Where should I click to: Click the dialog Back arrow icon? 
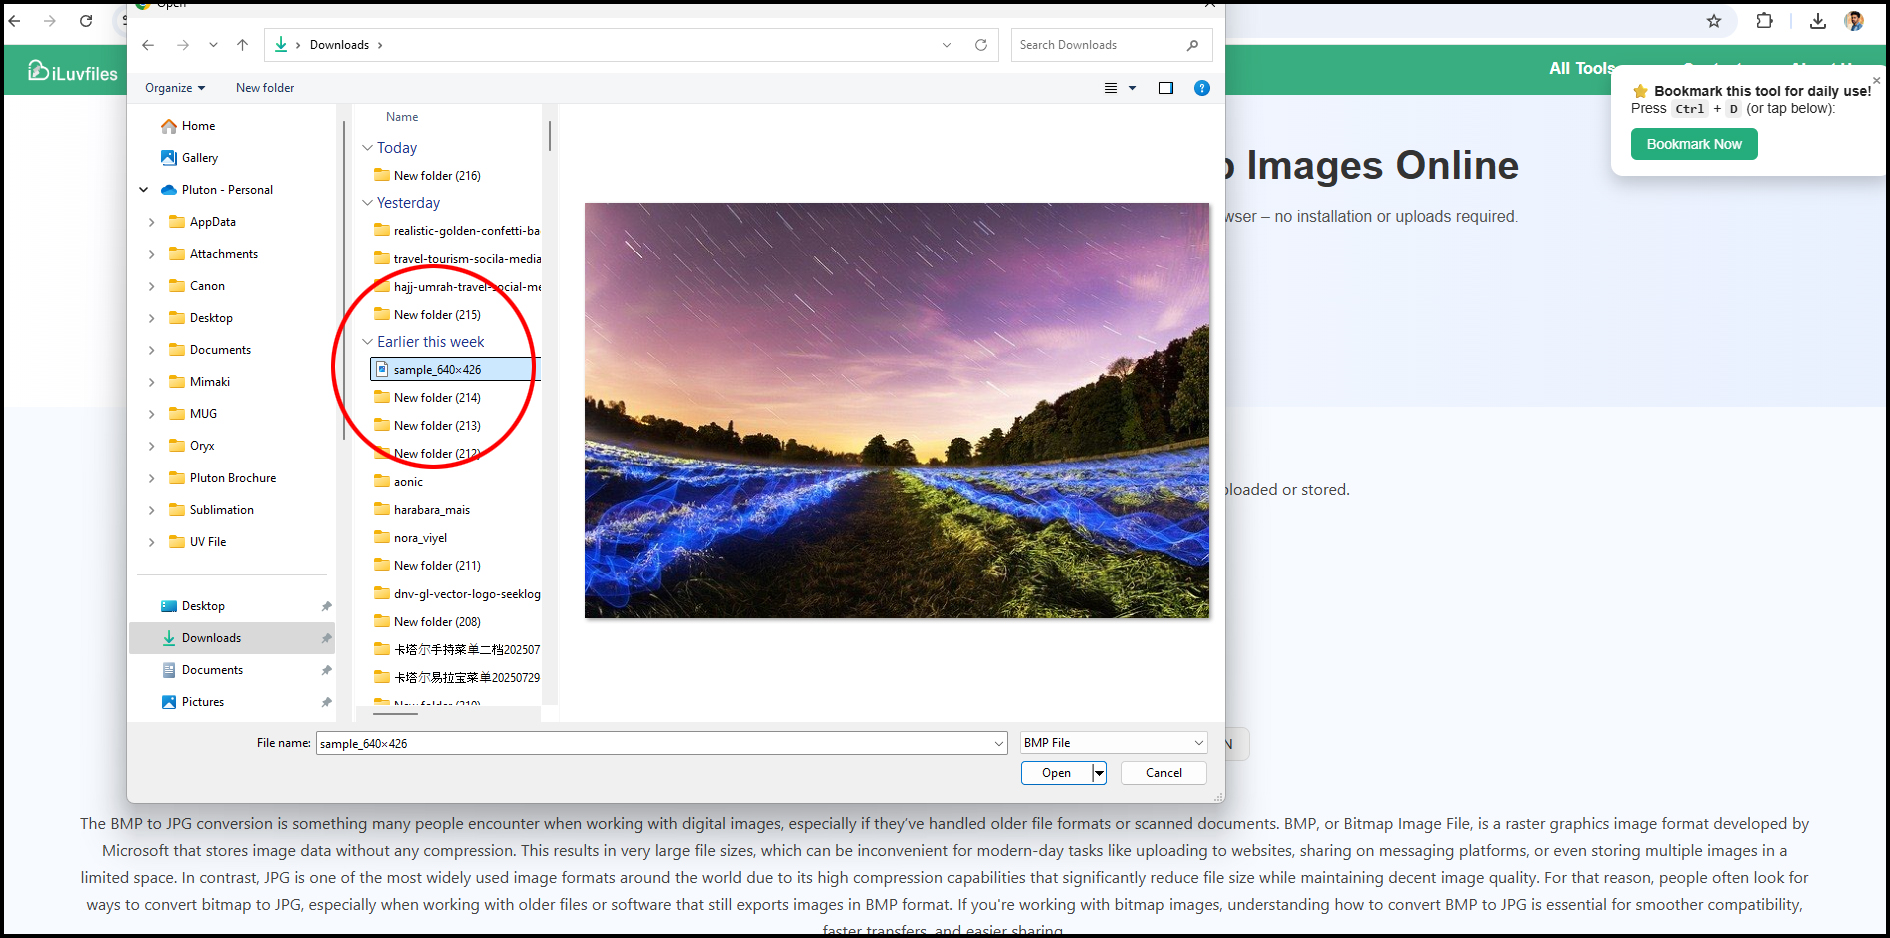pyautogui.click(x=148, y=45)
